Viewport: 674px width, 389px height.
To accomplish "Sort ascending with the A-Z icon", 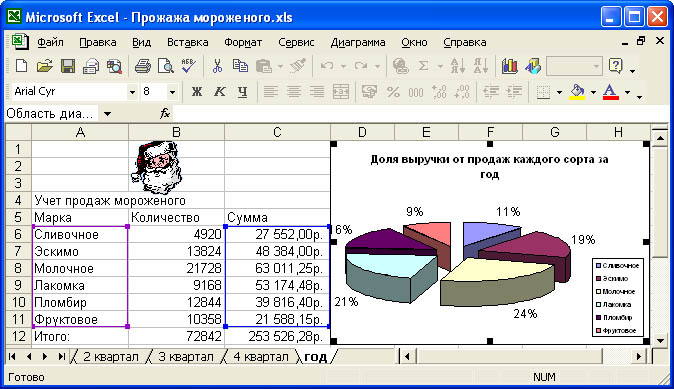I will pyautogui.click(x=457, y=66).
